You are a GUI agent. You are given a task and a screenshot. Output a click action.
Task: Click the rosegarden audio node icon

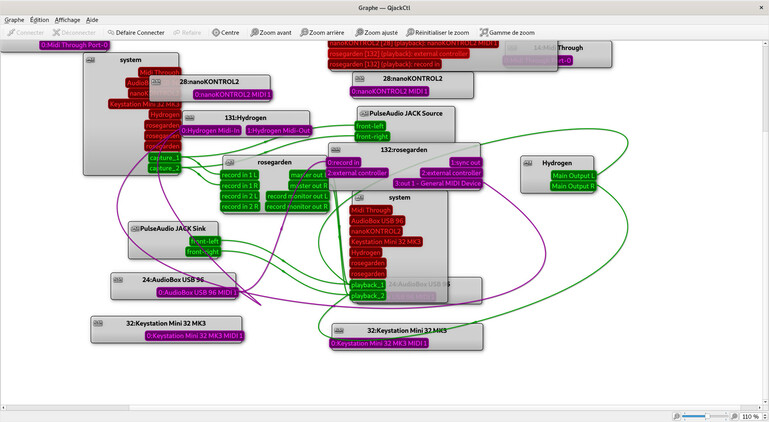(x=230, y=162)
